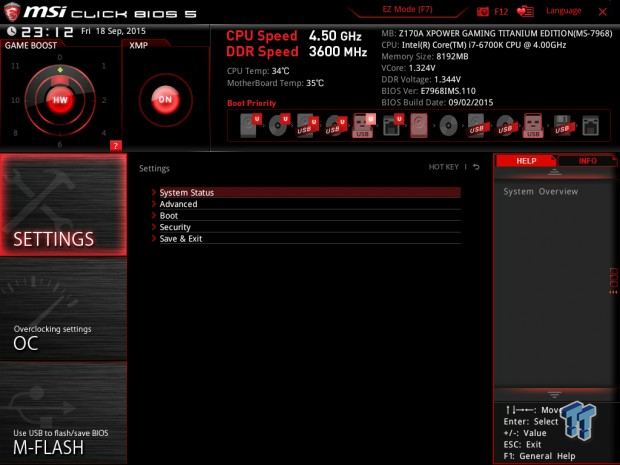Open the SETTINGS tile
This screenshot has width=620, height=465.
coord(63,204)
